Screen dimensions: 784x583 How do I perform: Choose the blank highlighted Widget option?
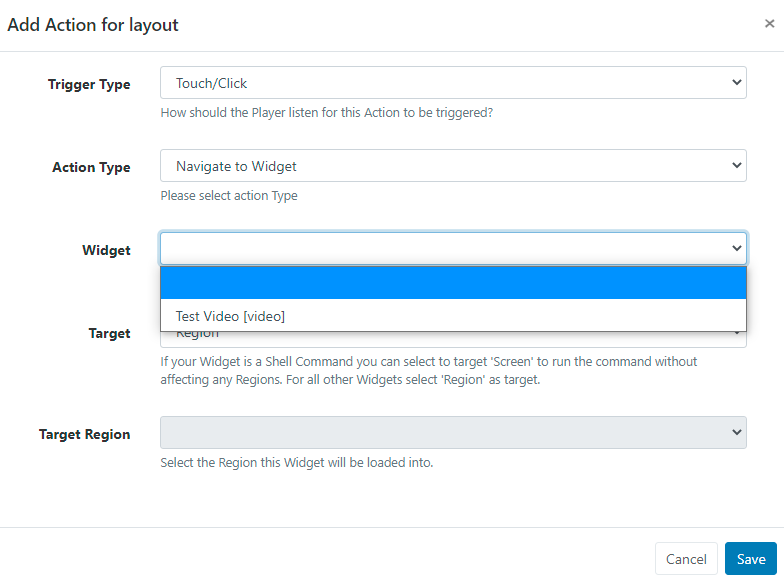click(x=453, y=284)
